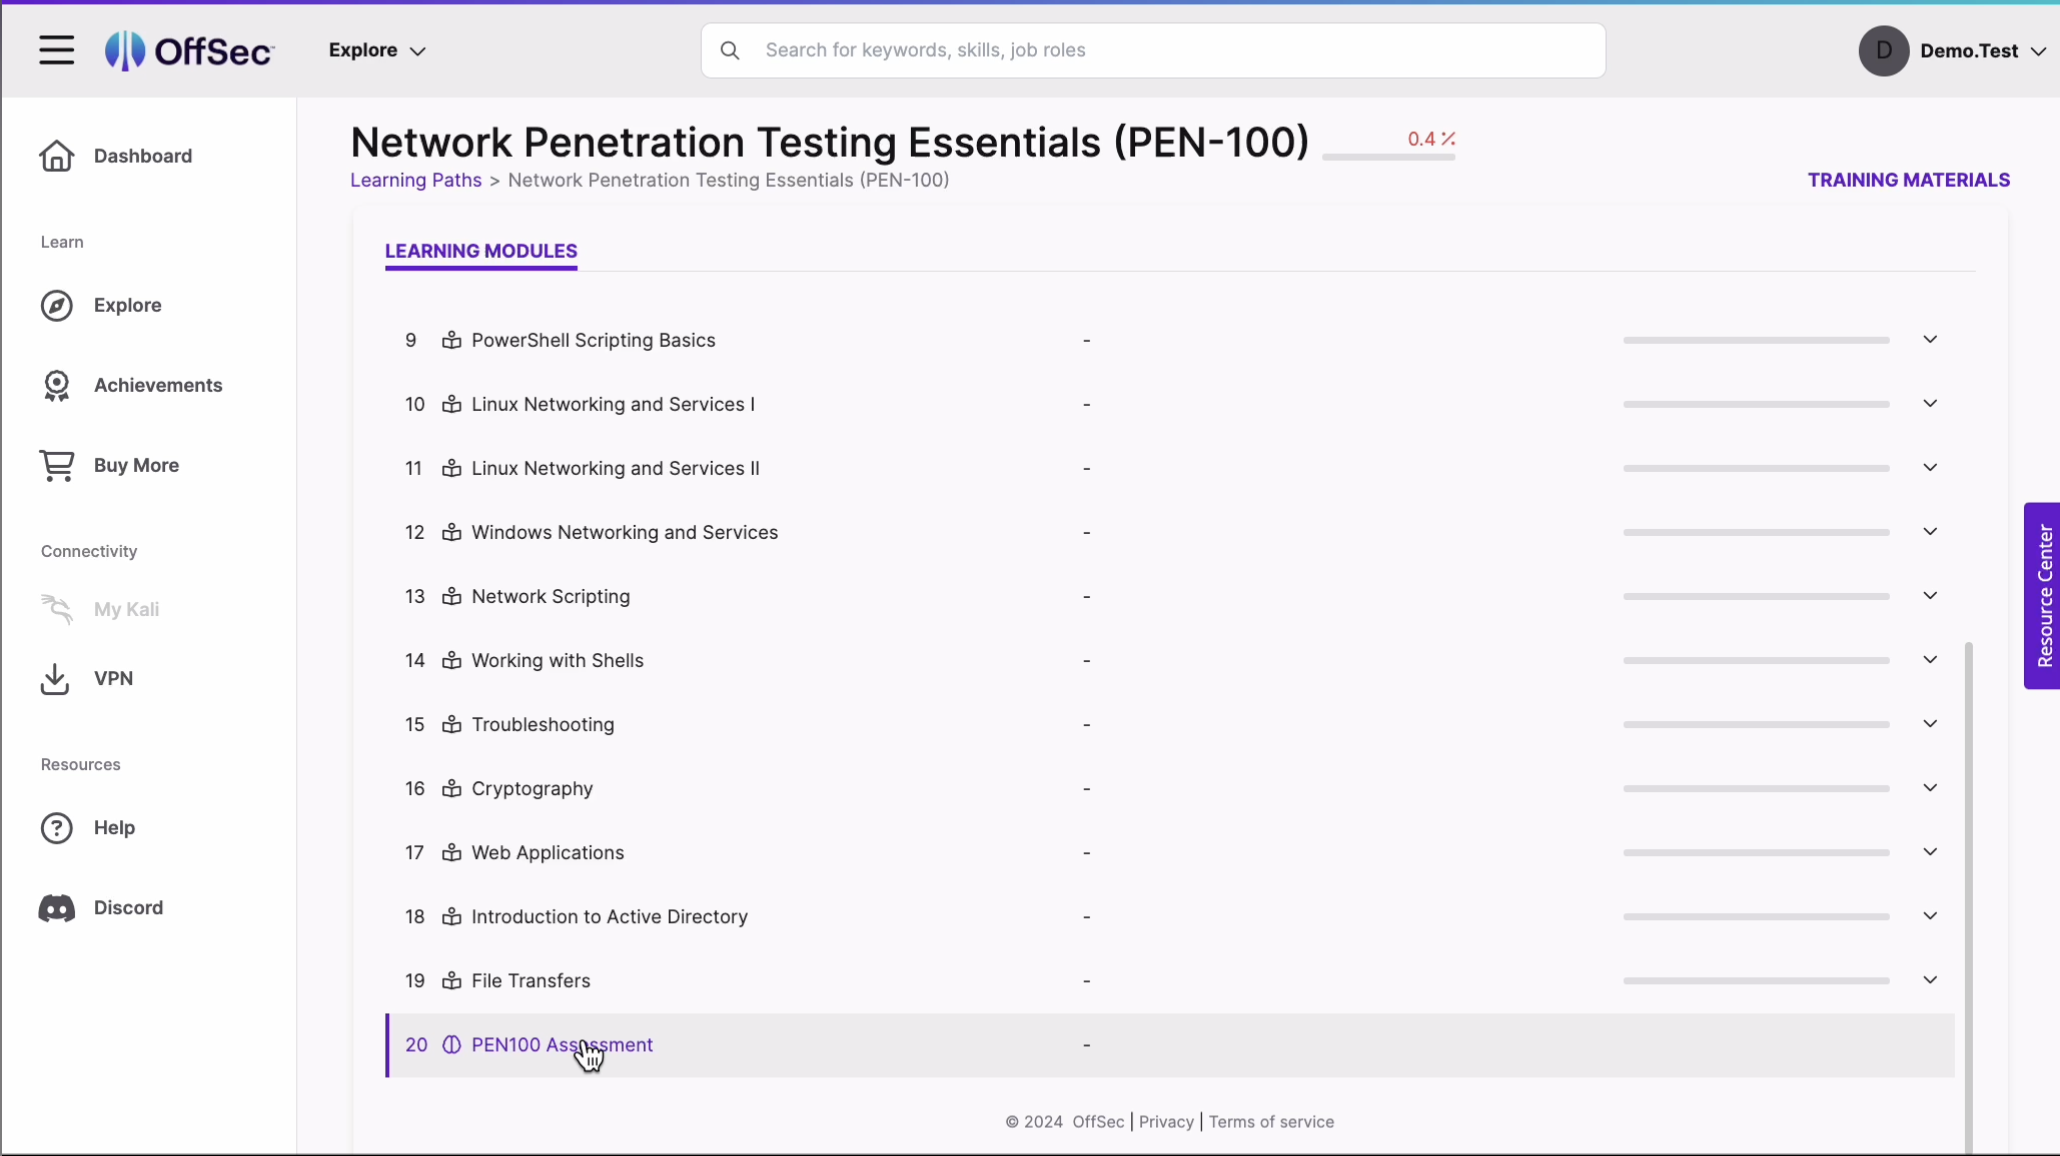Click the OffSec logo
The image size is (2060, 1156).
[x=188, y=50]
